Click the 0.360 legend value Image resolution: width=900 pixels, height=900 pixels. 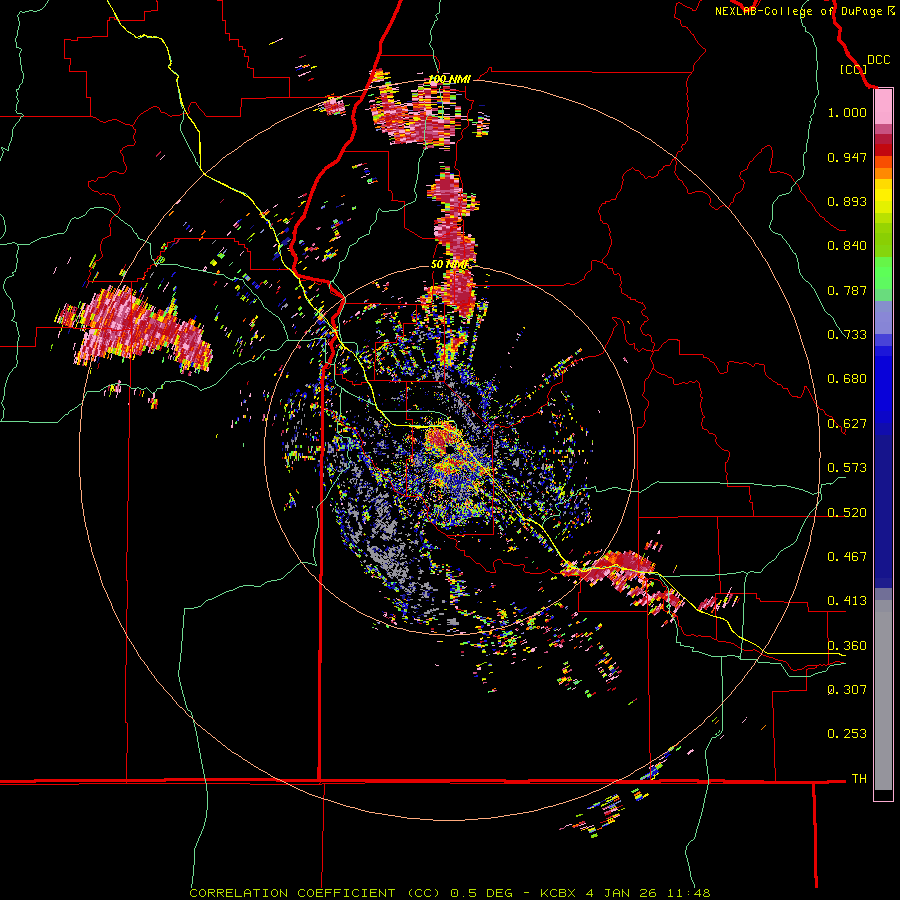[x=847, y=646]
